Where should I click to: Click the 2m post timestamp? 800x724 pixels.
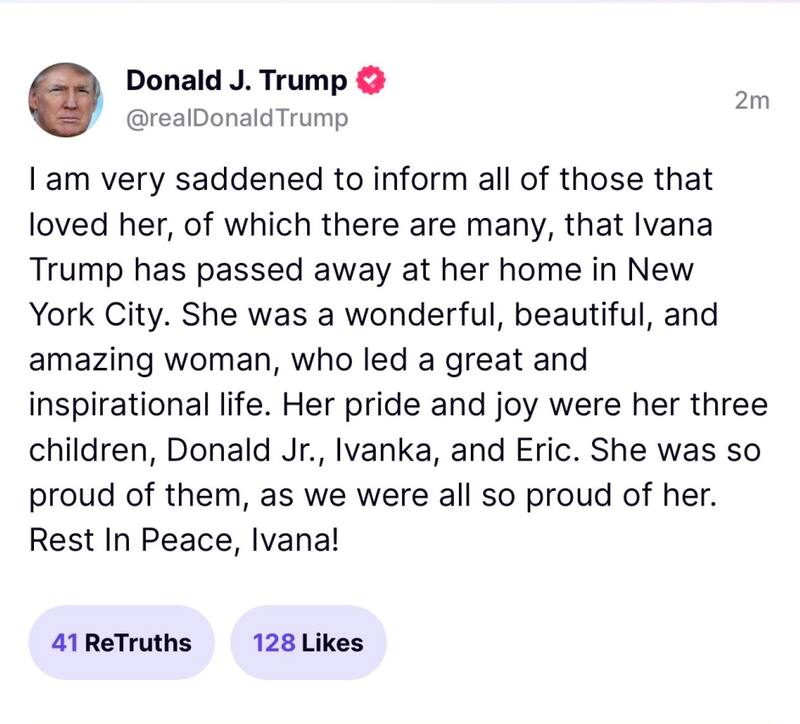click(x=752, y=100)
